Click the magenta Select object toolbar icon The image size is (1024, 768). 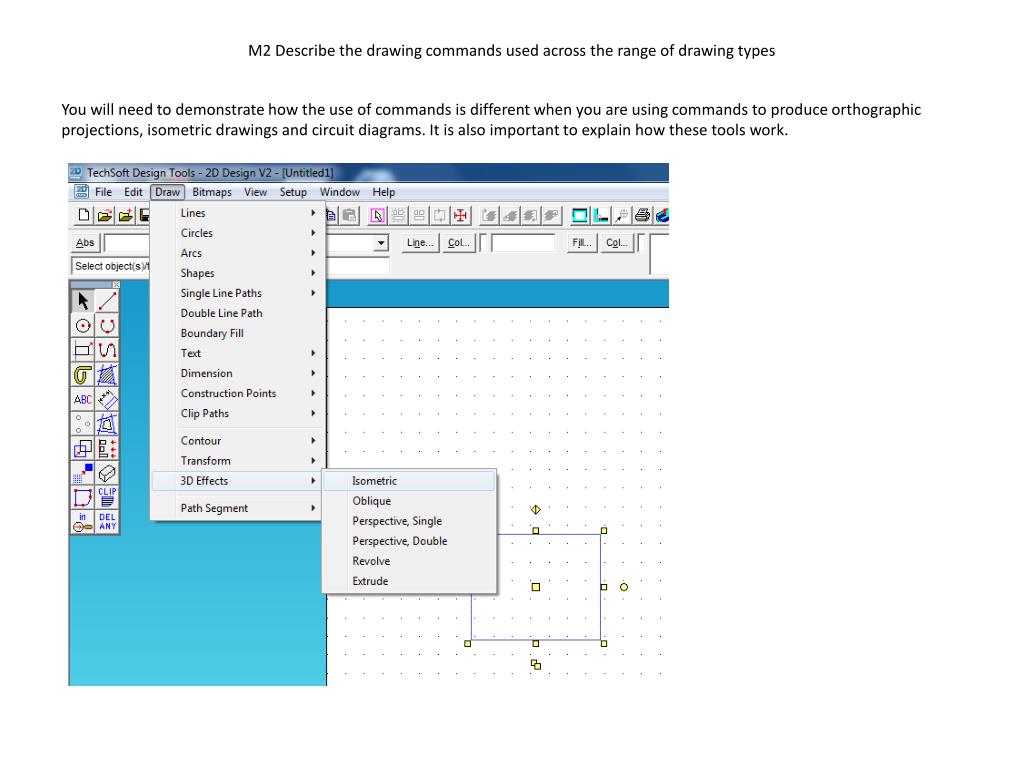click(377, 215)
